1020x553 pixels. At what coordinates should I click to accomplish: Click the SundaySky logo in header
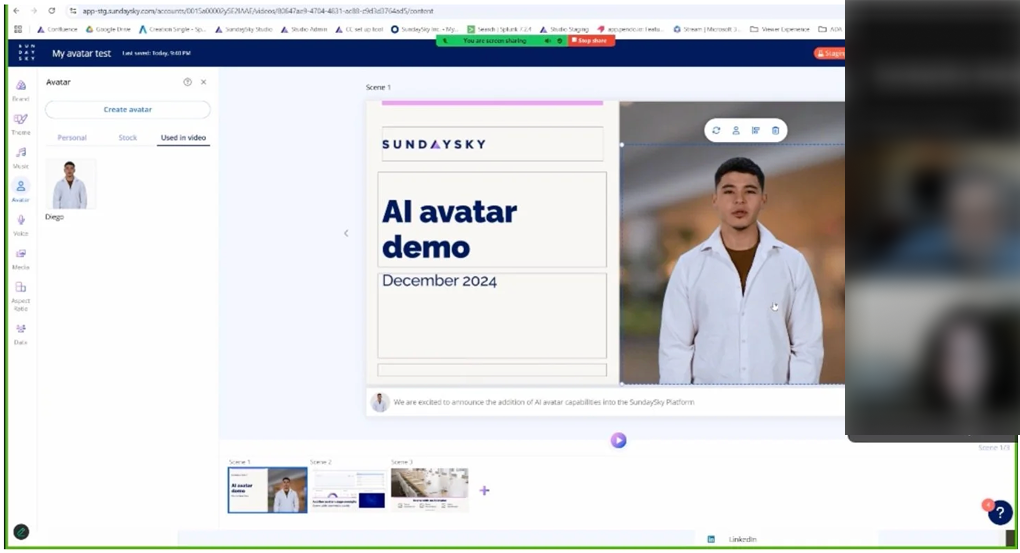click(27, 53)
